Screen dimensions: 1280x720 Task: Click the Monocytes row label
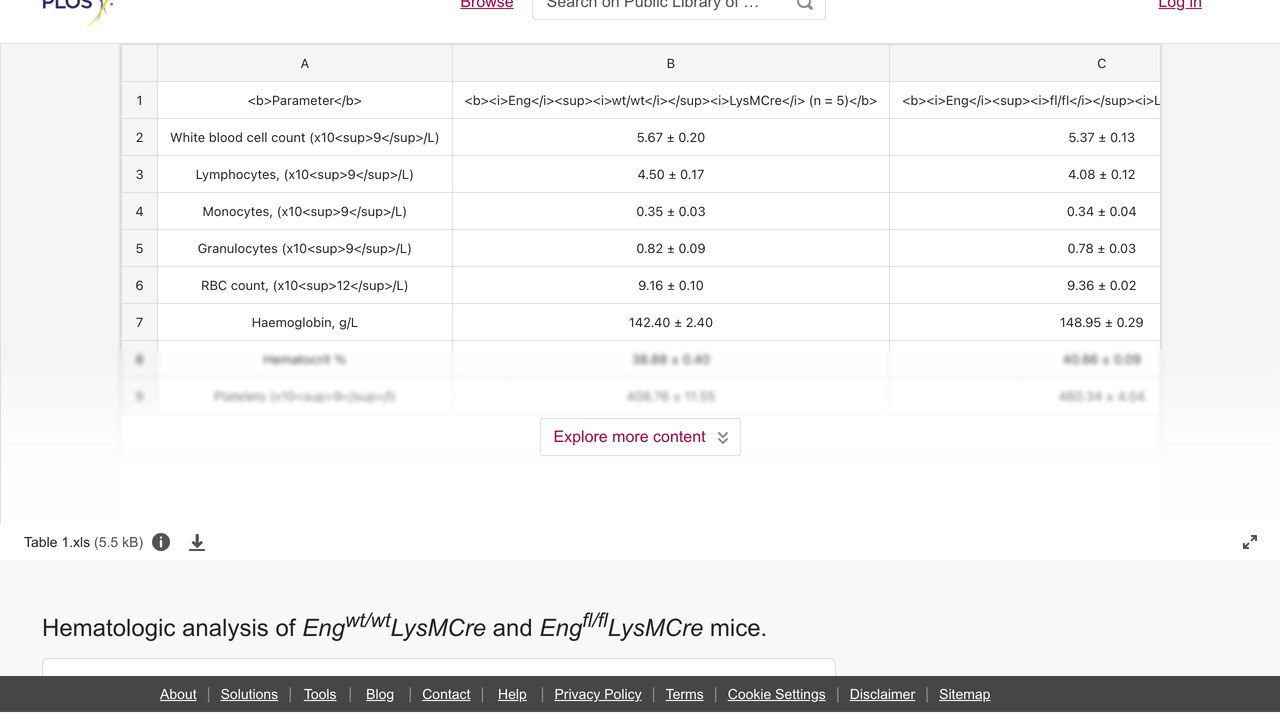305,211
